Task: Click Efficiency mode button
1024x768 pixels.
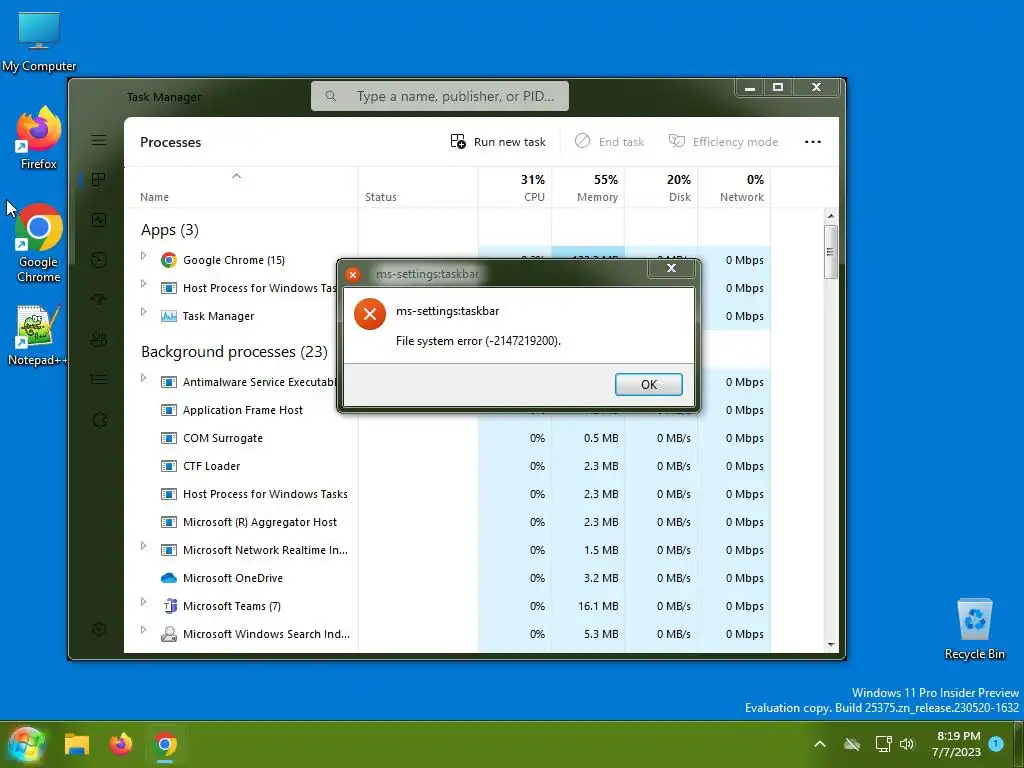Action: 724,142
